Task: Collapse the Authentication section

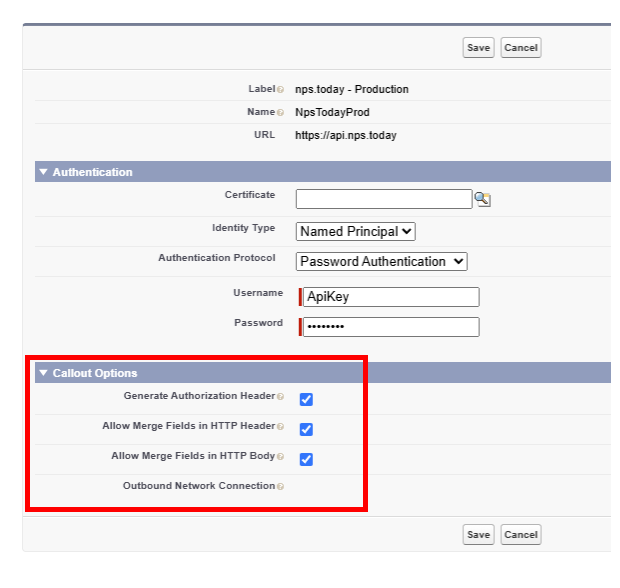Action: 43,172
